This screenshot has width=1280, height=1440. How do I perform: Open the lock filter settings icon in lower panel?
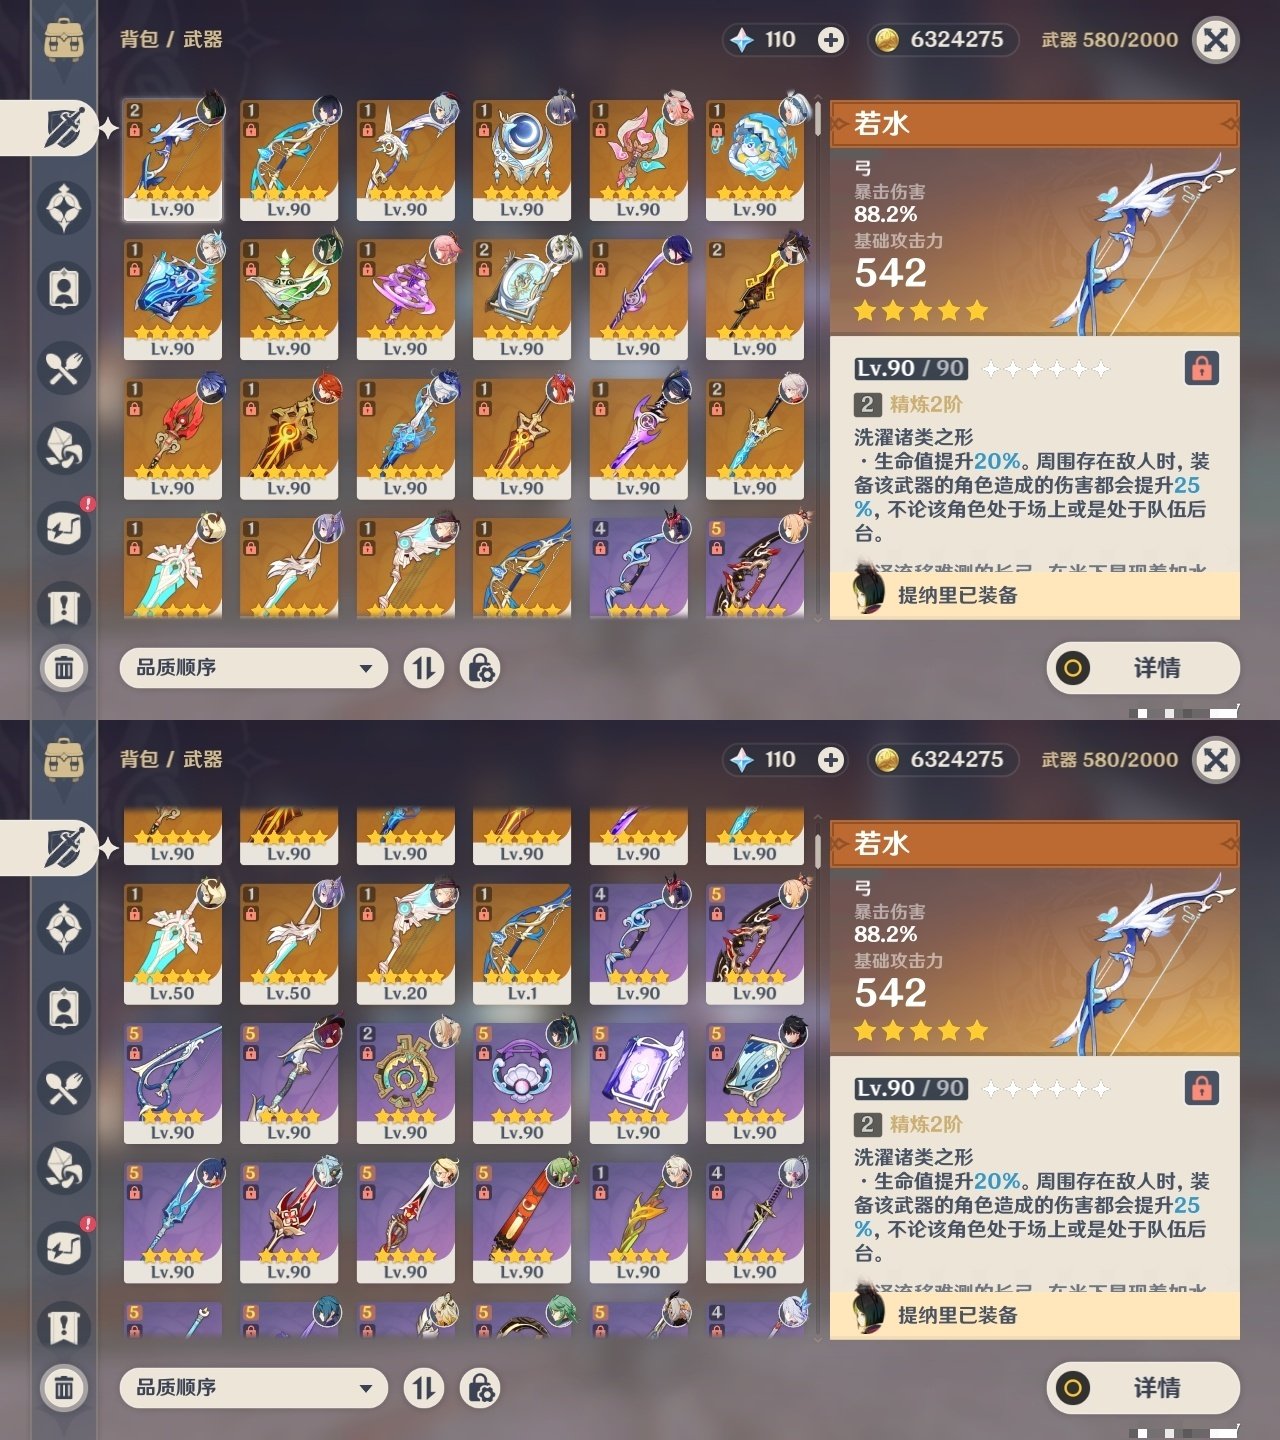(x=480, y=1388)
